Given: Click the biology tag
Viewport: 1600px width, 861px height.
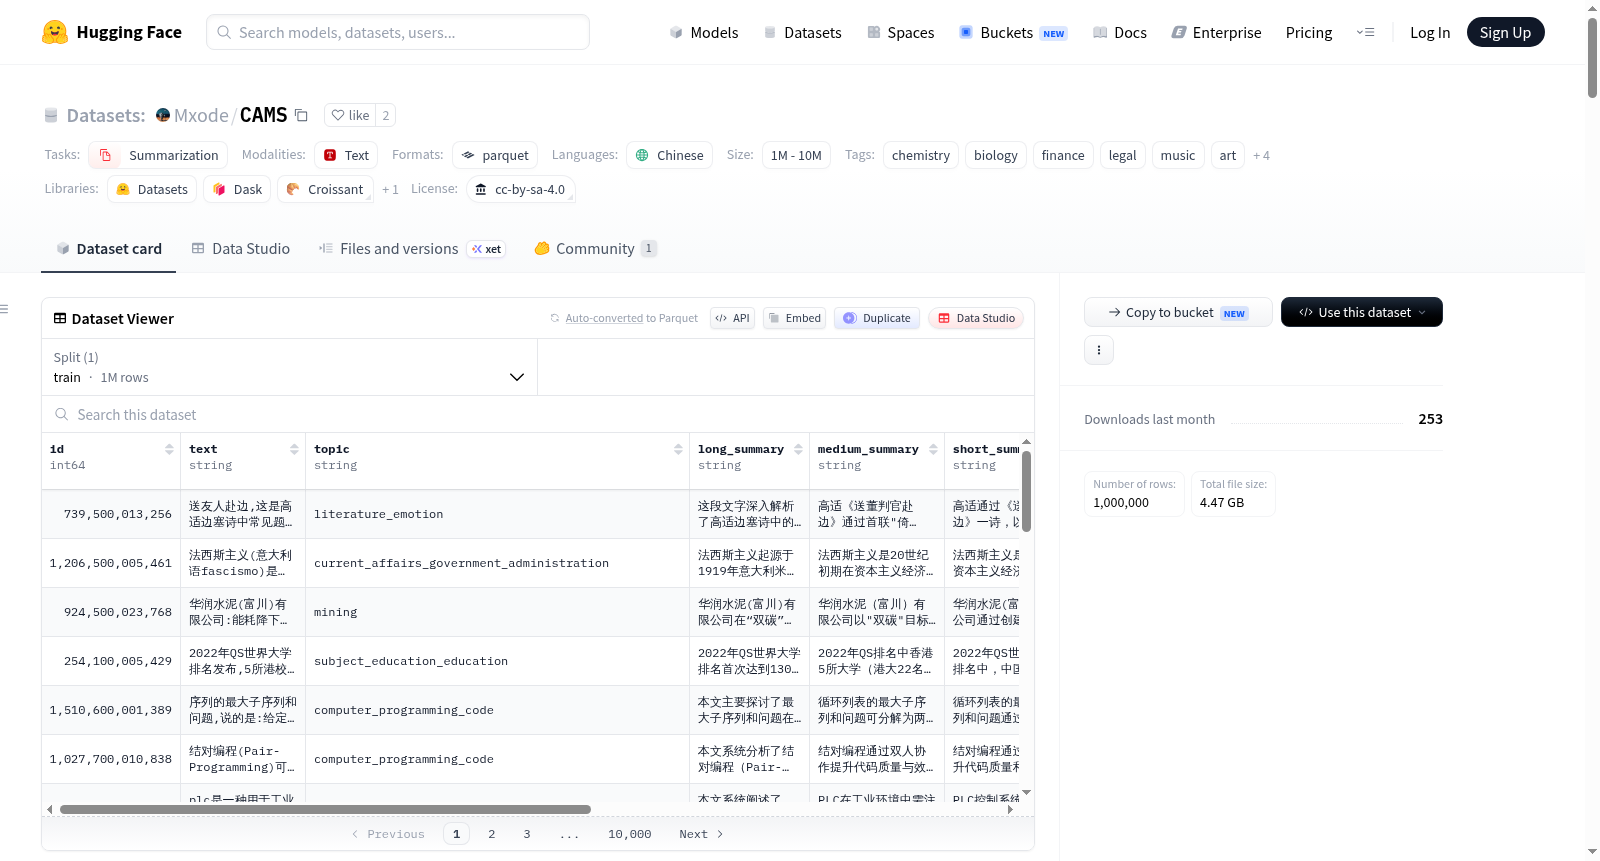Looking at the screenshot, I should pyautogui.click(x=996, y=155).
